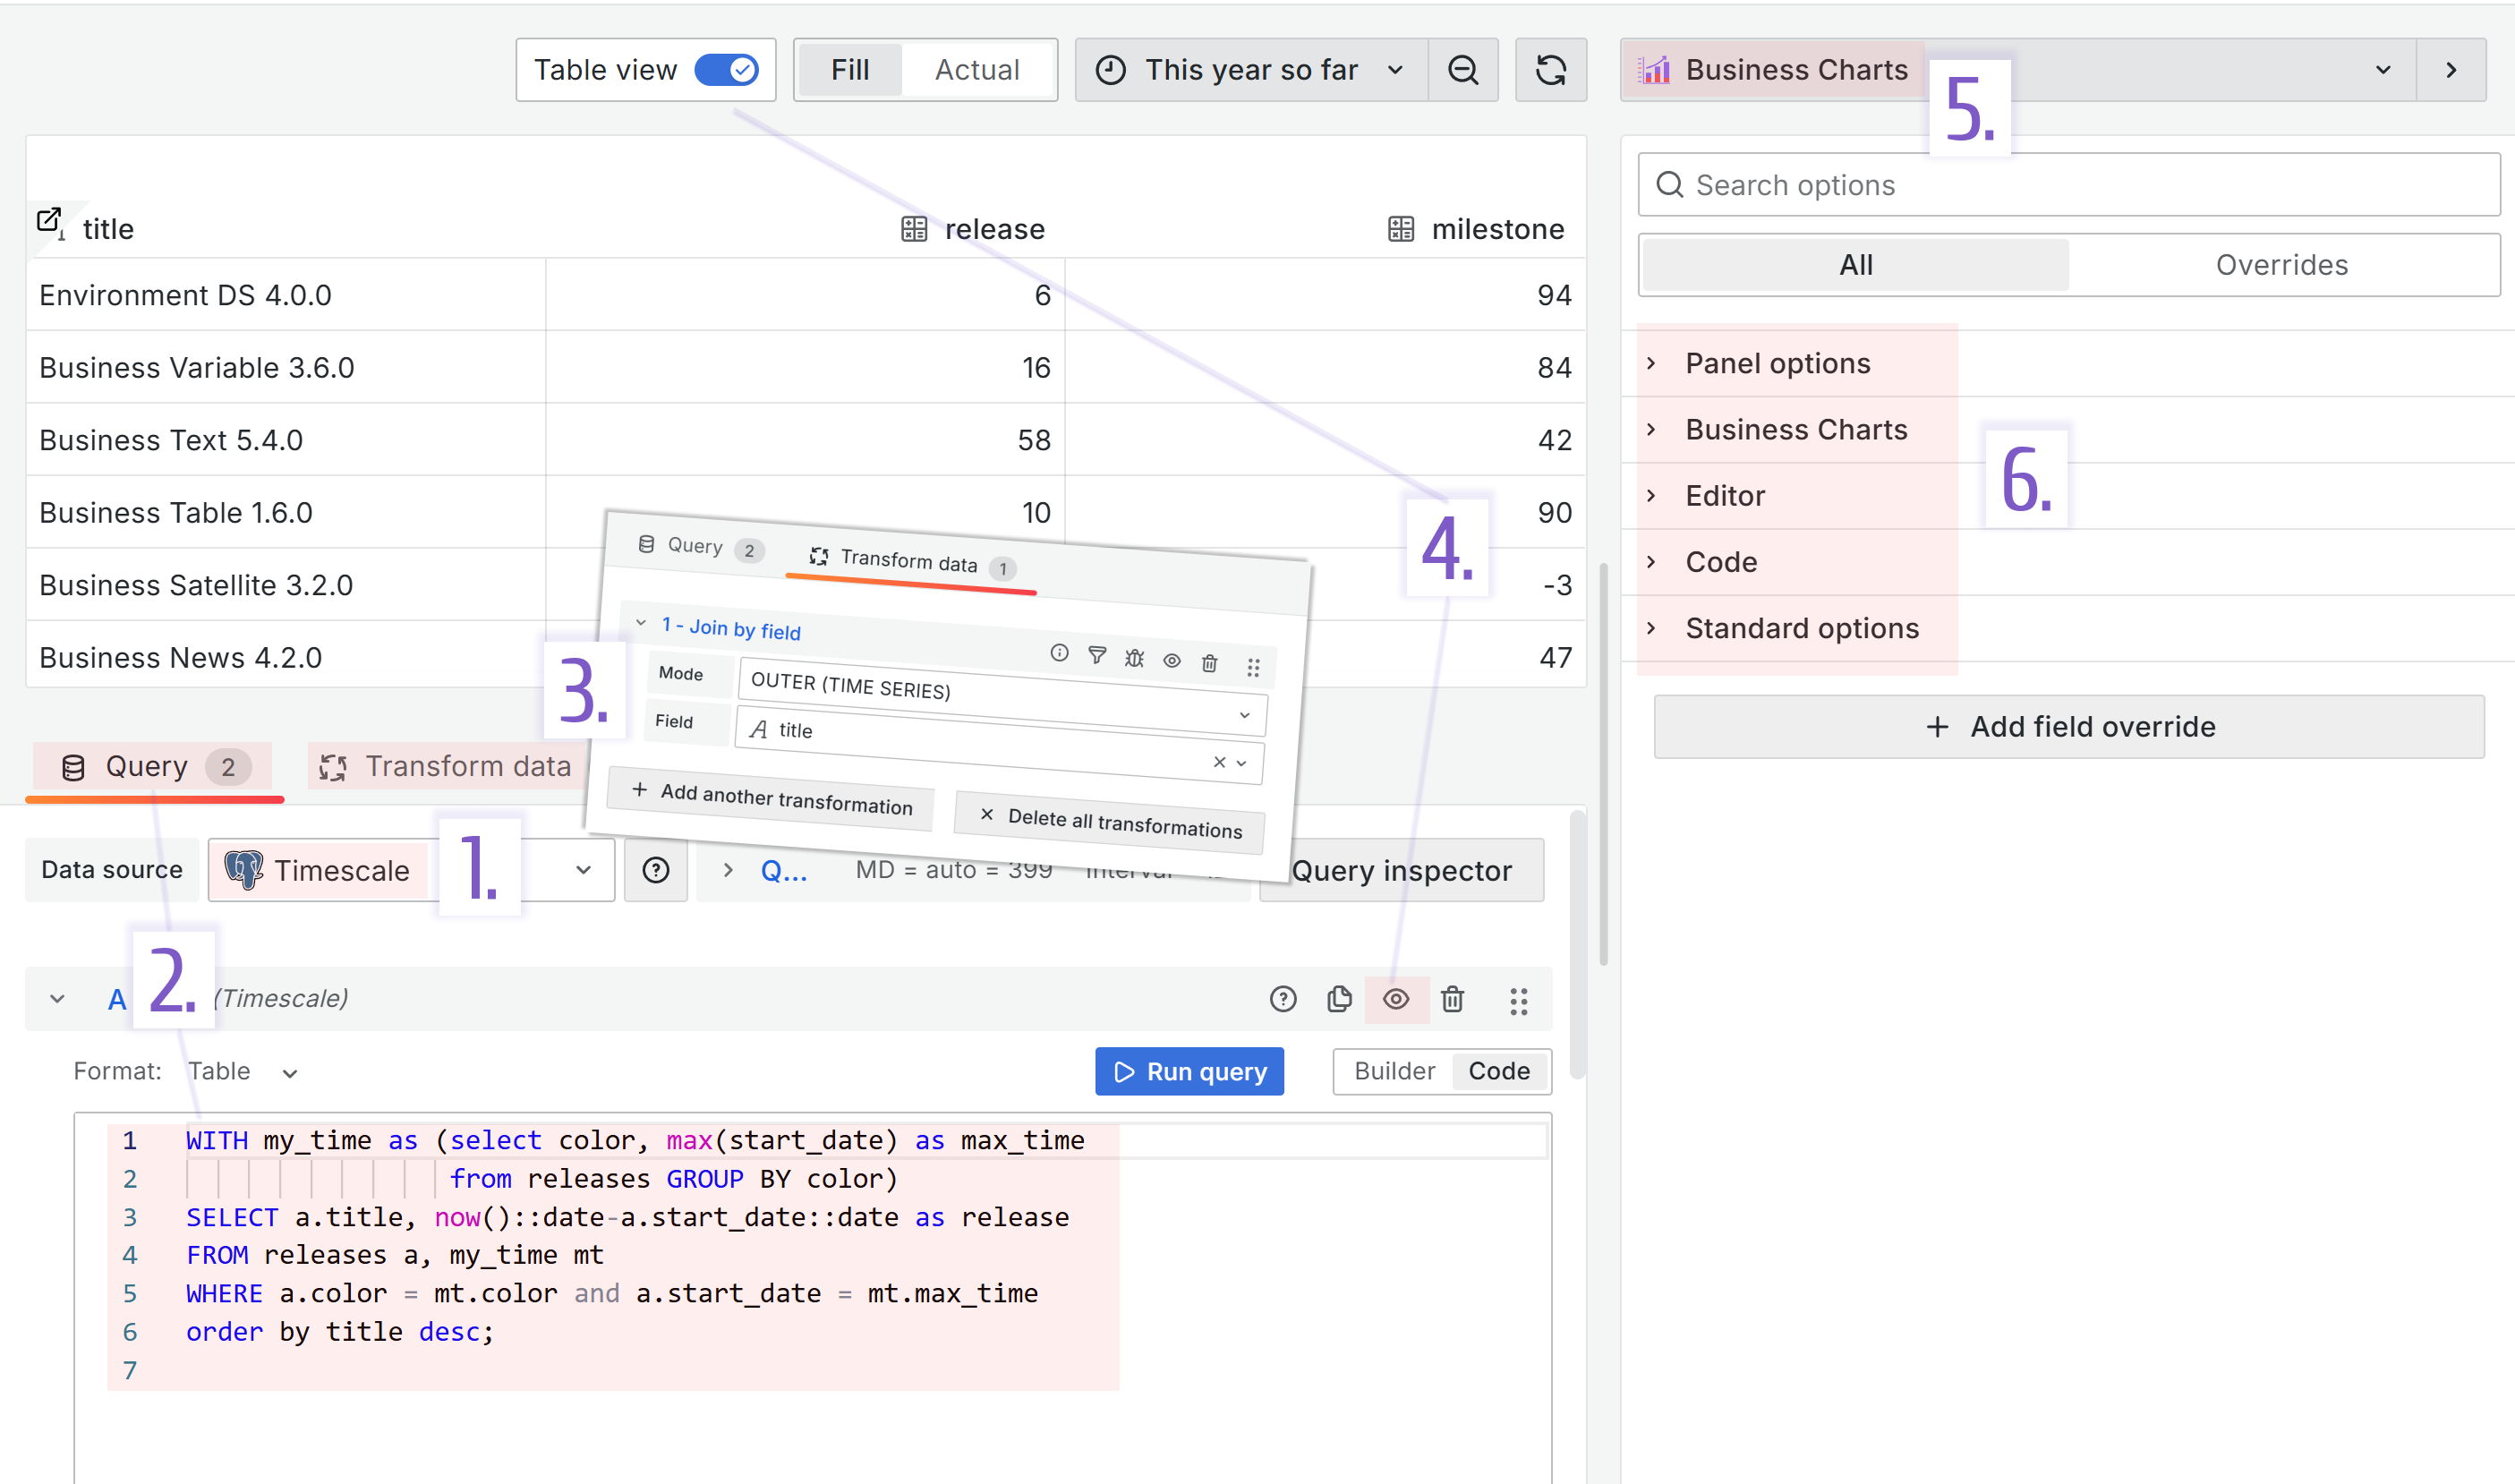Switch to Builder editor mode
The image size is (2515, 1484).
tap(1394, 1072)
